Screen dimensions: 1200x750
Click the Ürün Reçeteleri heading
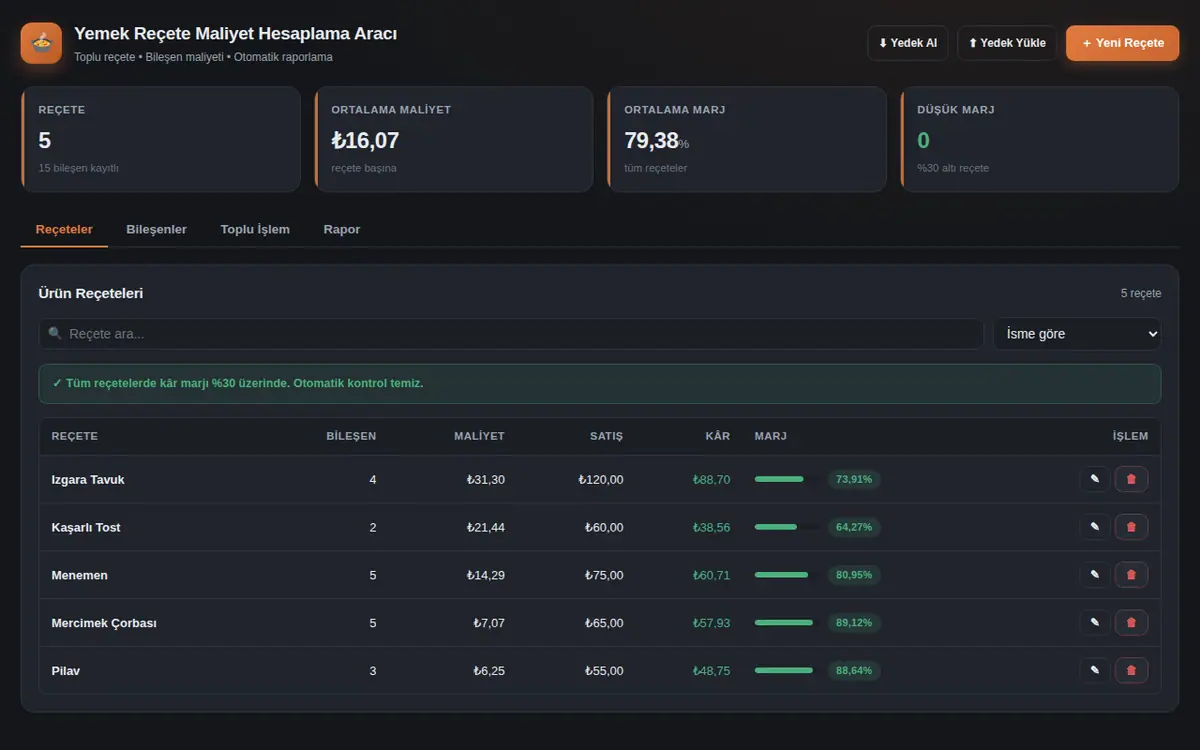(91, 293)
